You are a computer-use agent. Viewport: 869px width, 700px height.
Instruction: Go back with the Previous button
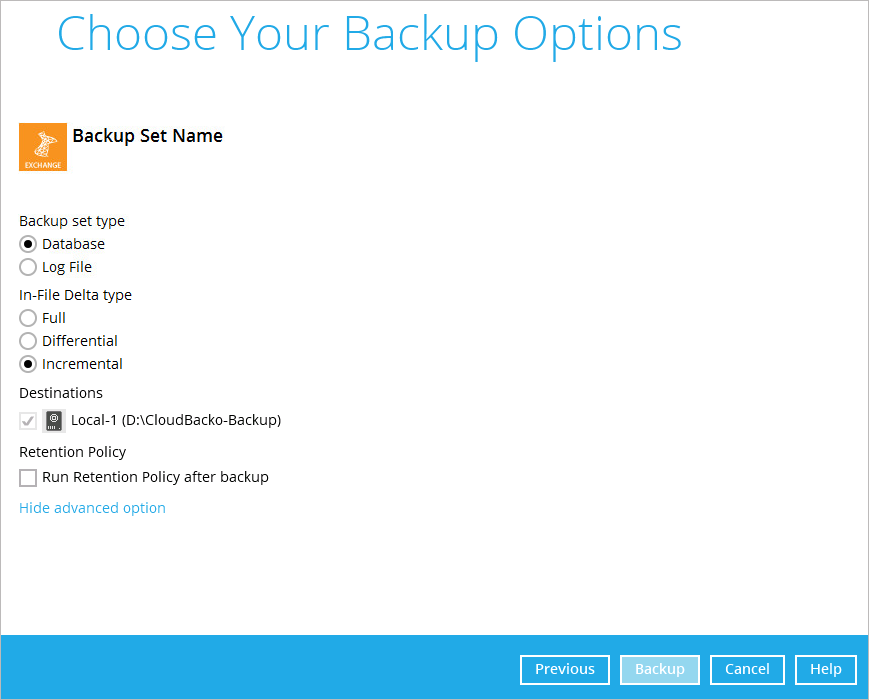point(564,669)
